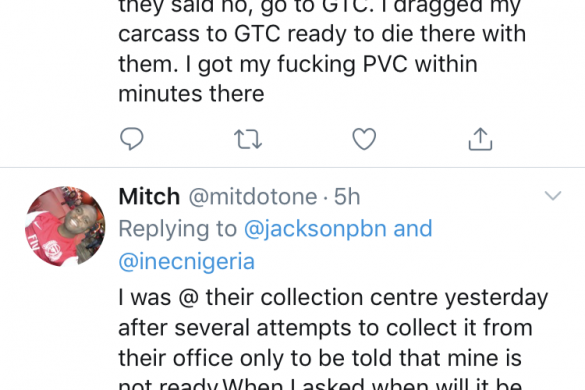The height and width of the screenshot is (390, 585).
Task: Open Mitch's tweet about the collection centre
Action: click(x=333, y=339)
